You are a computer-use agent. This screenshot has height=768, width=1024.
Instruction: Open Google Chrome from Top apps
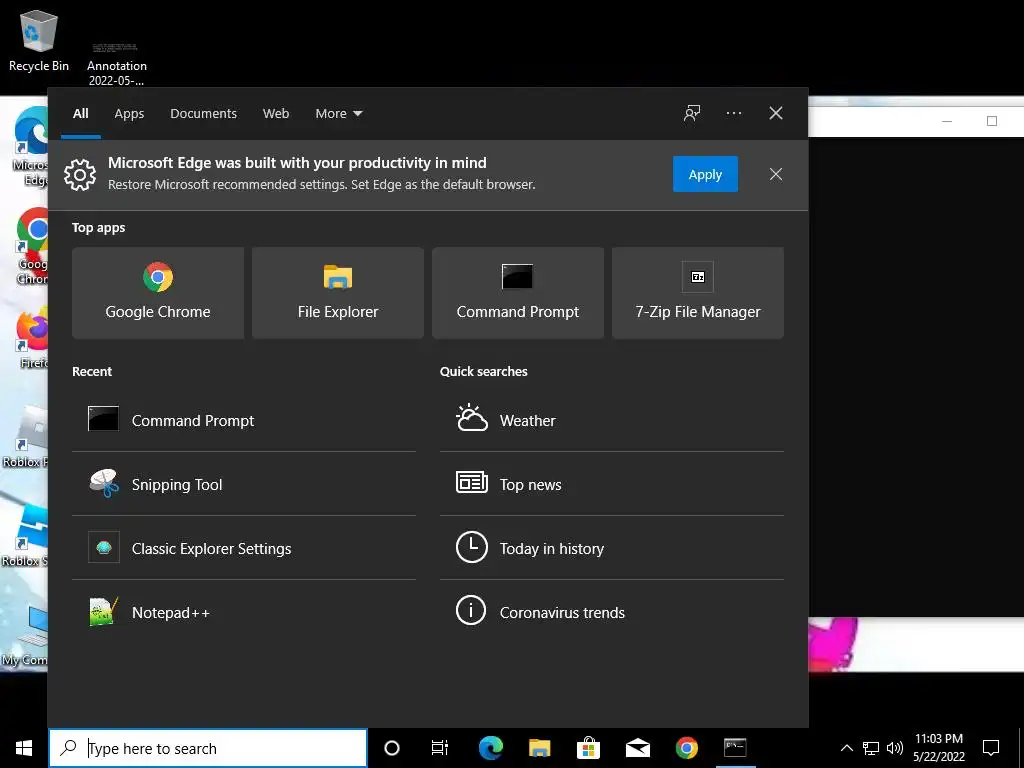pos(158,293)
